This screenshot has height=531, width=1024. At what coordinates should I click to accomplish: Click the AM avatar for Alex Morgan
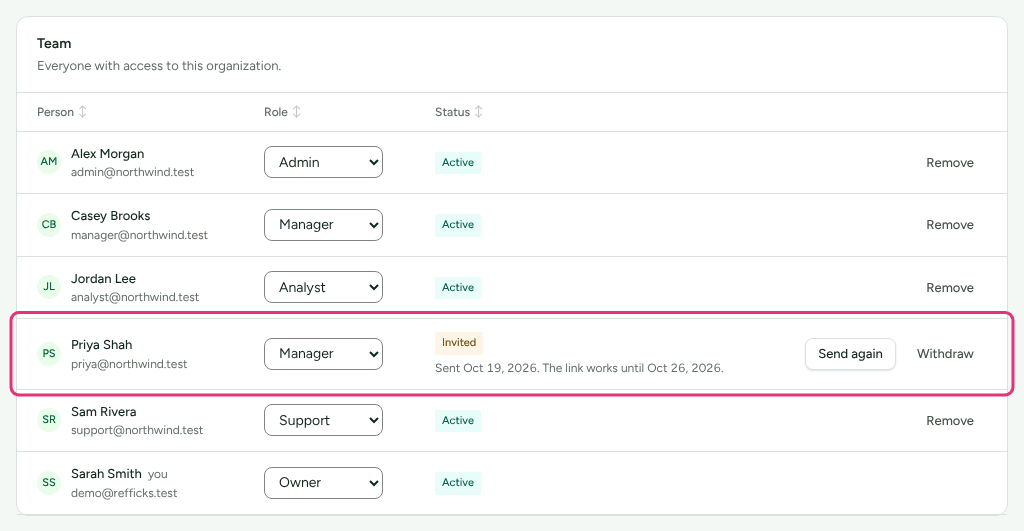(x=49, y=162)
